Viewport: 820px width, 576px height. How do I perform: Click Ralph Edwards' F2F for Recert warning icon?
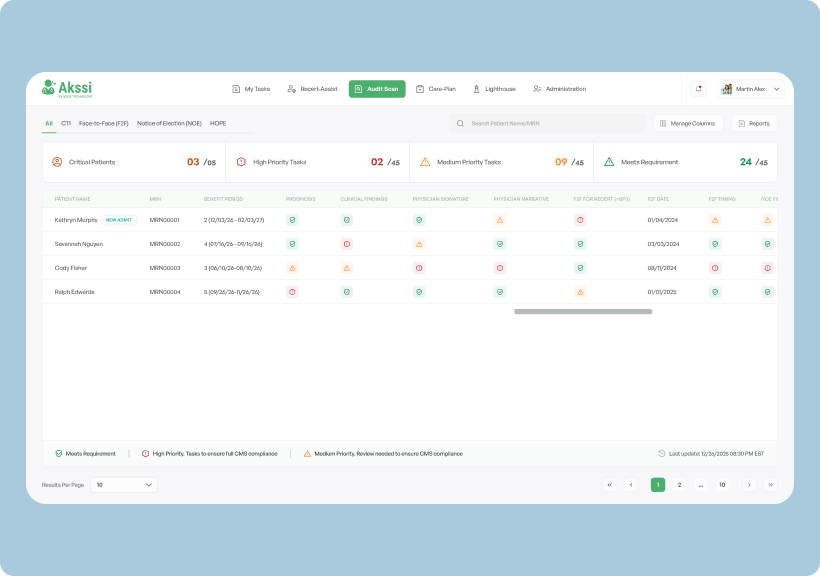[580, 292]
